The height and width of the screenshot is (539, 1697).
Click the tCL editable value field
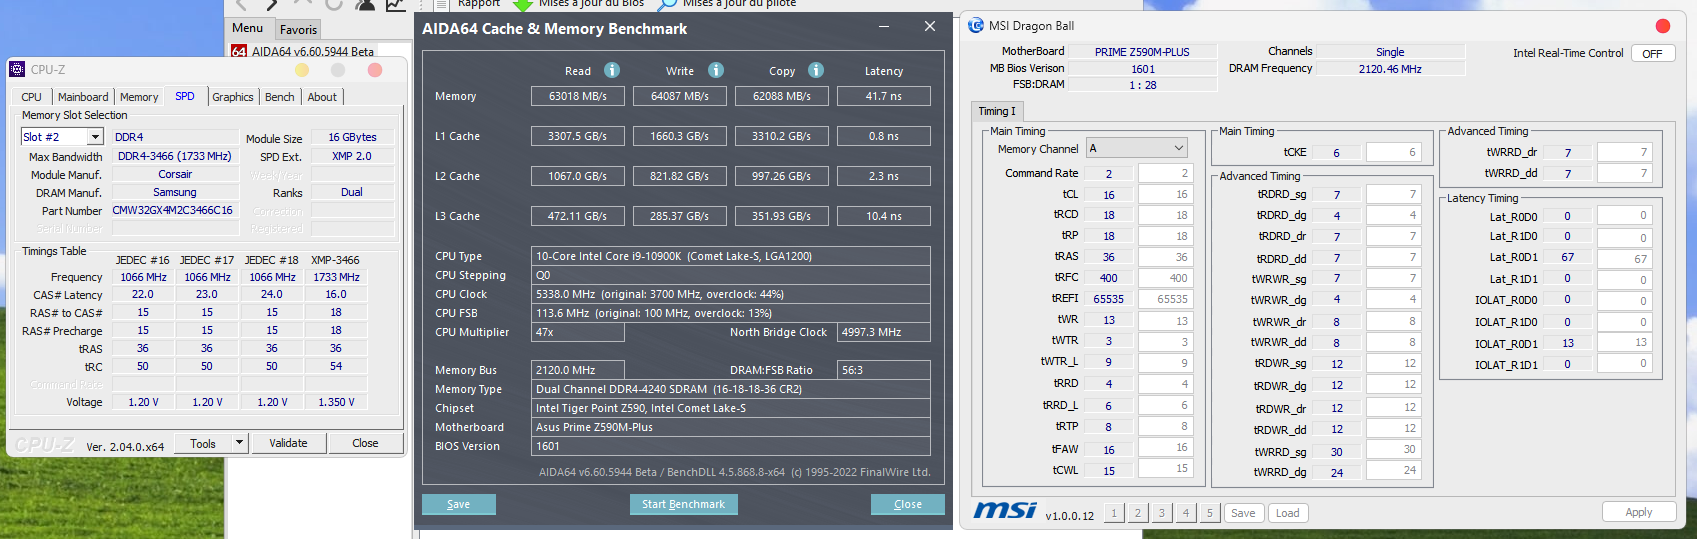[x=1165, y=194]
